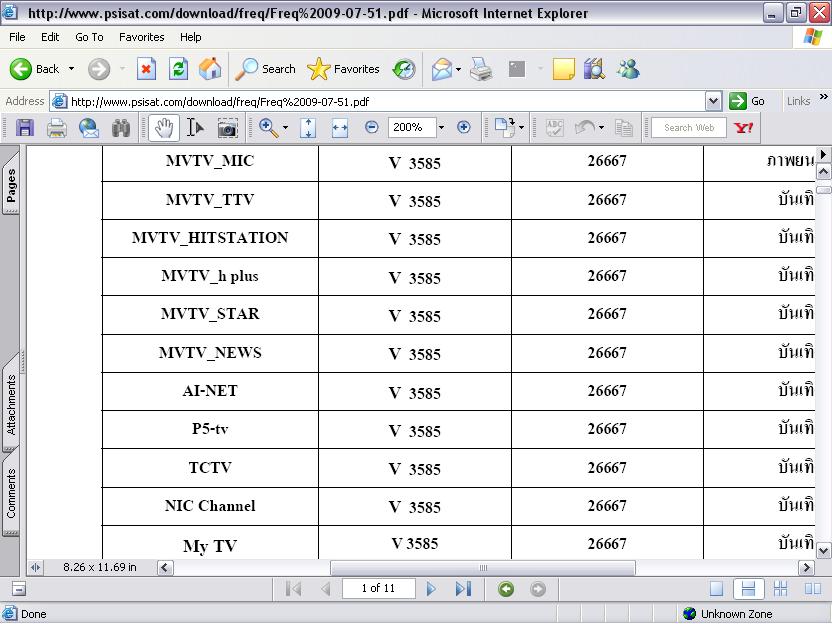Open the Go To menu
The height and width of the screenshot is (624, 832).
click(x=89, y=37)
